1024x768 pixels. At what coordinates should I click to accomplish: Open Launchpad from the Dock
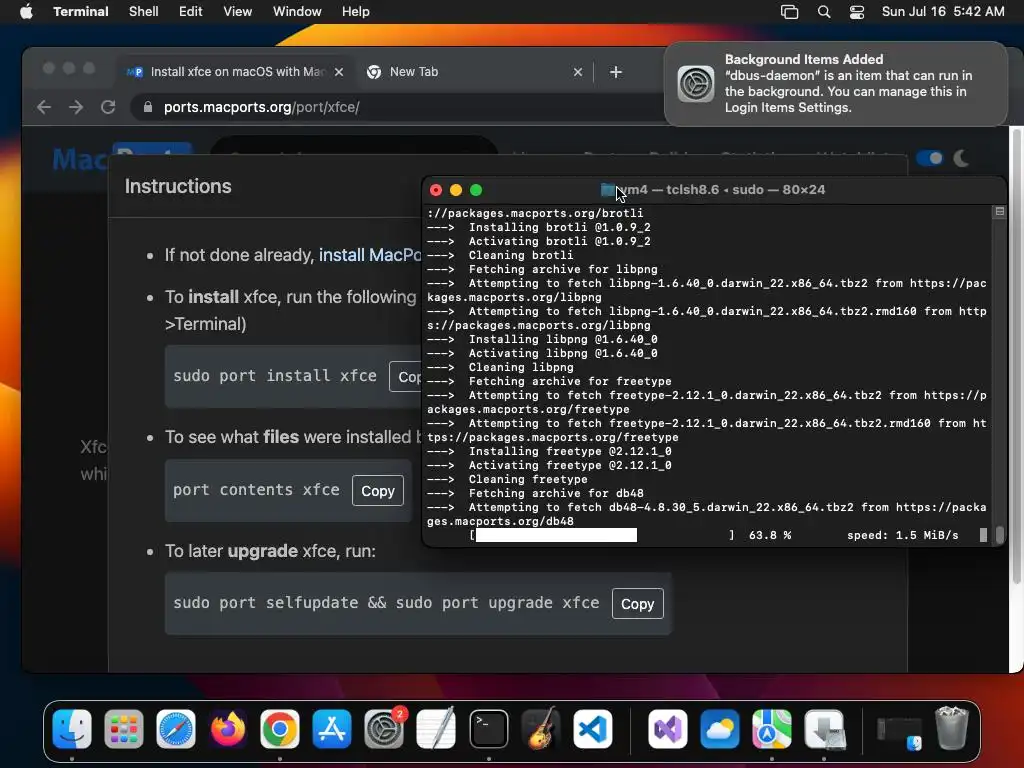tap(123, 729)
